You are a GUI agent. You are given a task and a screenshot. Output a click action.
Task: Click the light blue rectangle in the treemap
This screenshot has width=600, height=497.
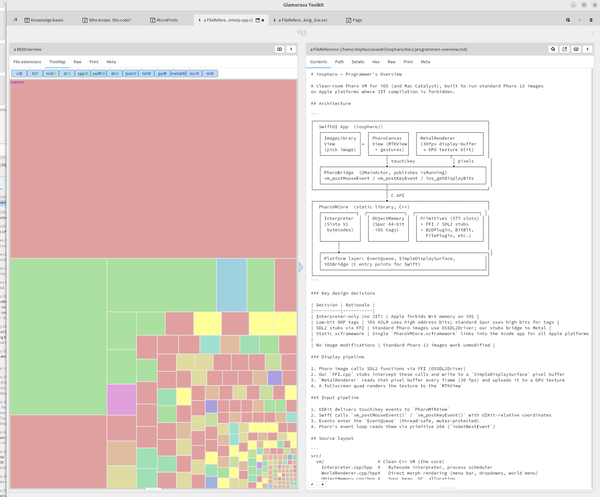point(232,285)
